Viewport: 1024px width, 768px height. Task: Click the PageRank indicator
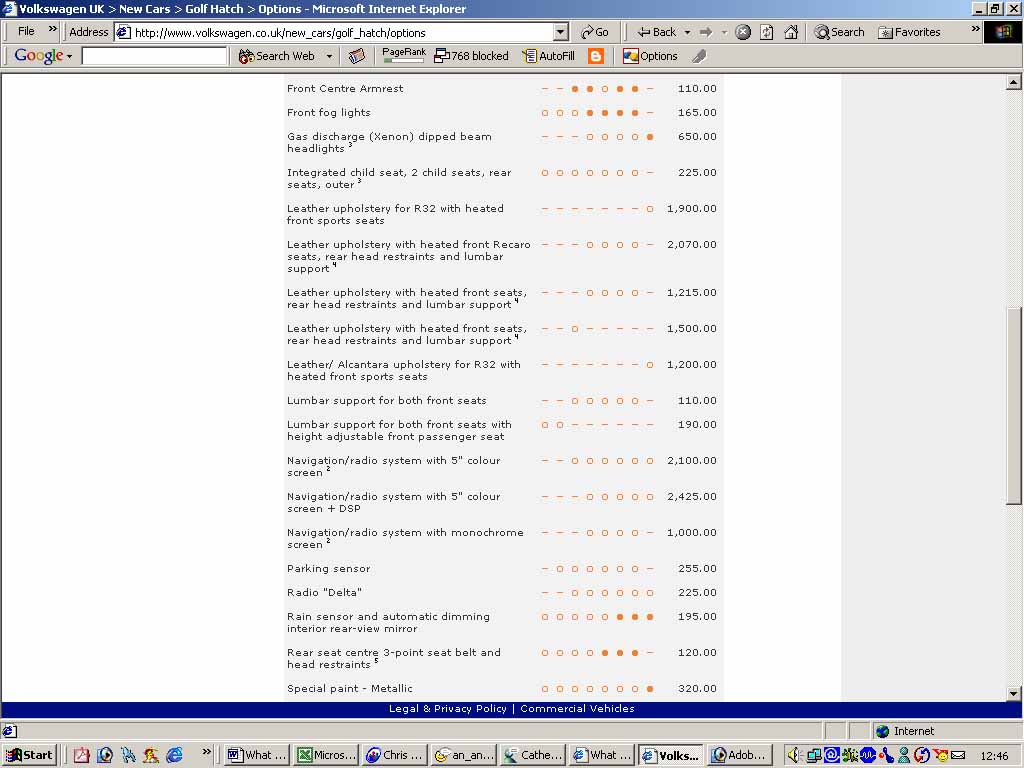pyautogui.click(x=404, y=56)
